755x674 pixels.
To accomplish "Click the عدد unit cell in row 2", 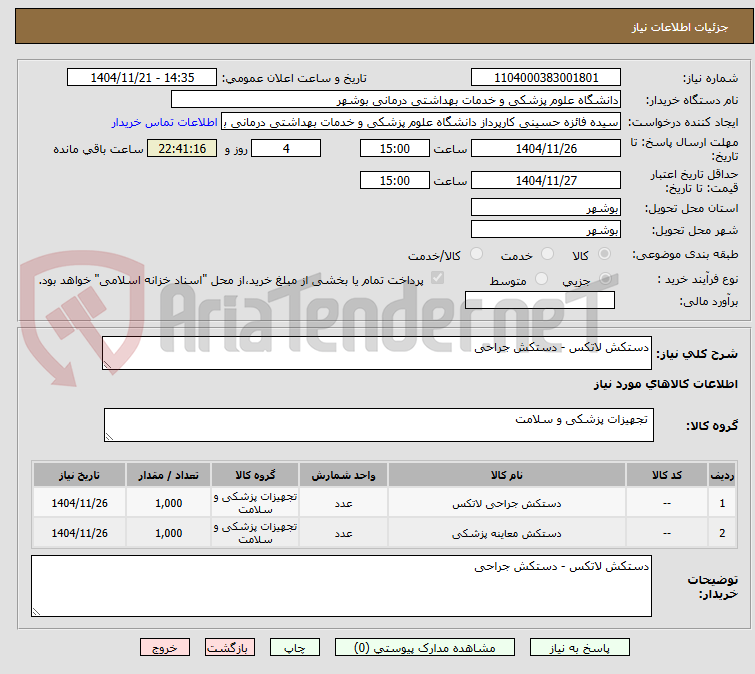I will point(343,532).
